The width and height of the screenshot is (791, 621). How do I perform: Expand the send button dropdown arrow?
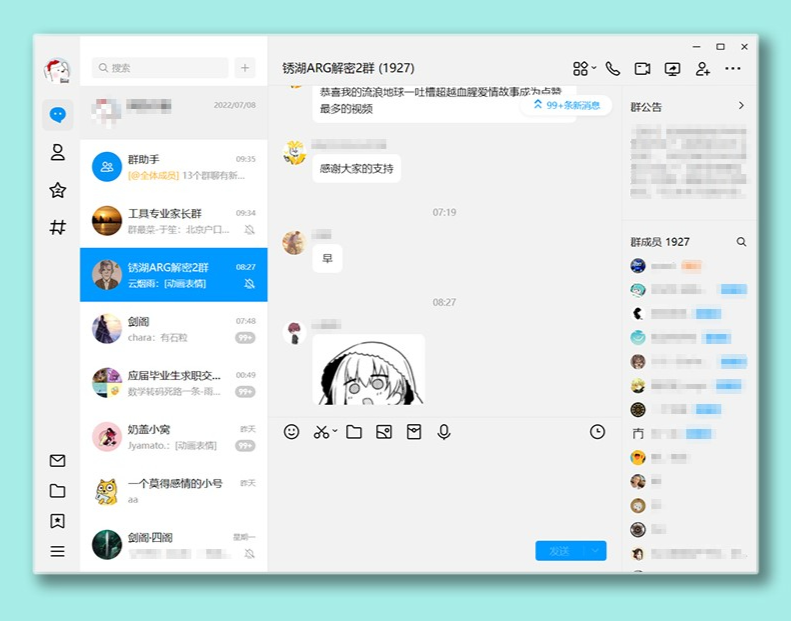pos(595,551)
